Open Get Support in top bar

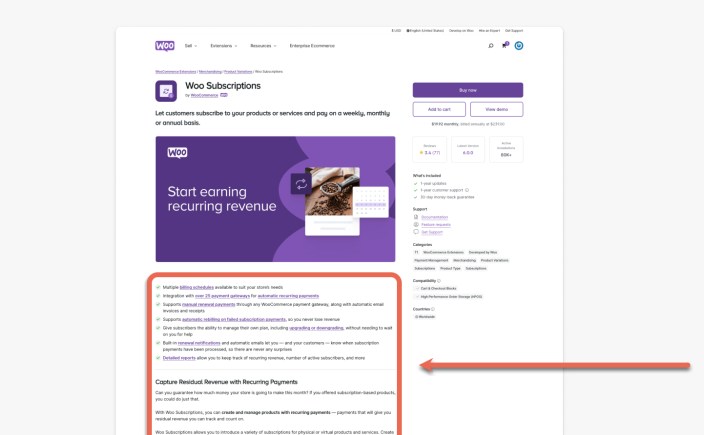[x=514, y=31]
